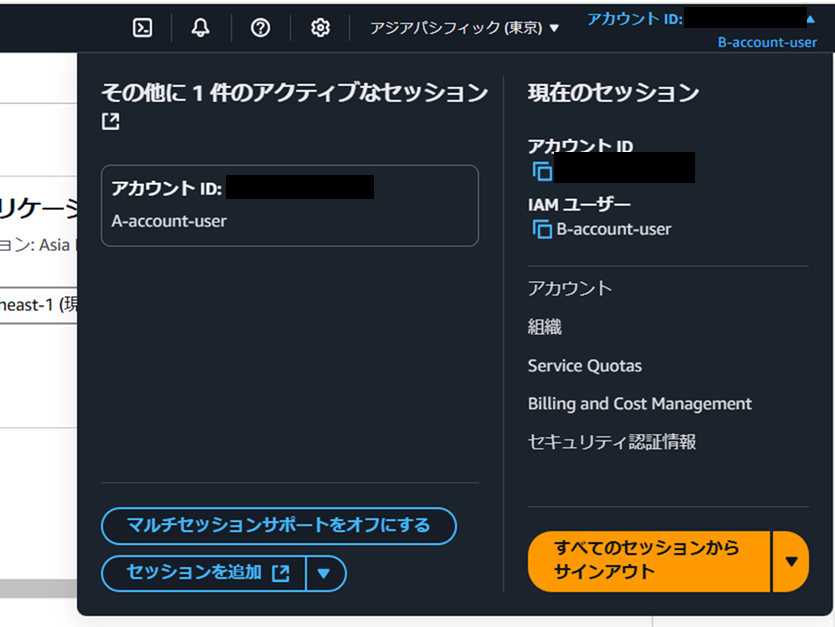Click the セッションを追加 button

point(203,573)
